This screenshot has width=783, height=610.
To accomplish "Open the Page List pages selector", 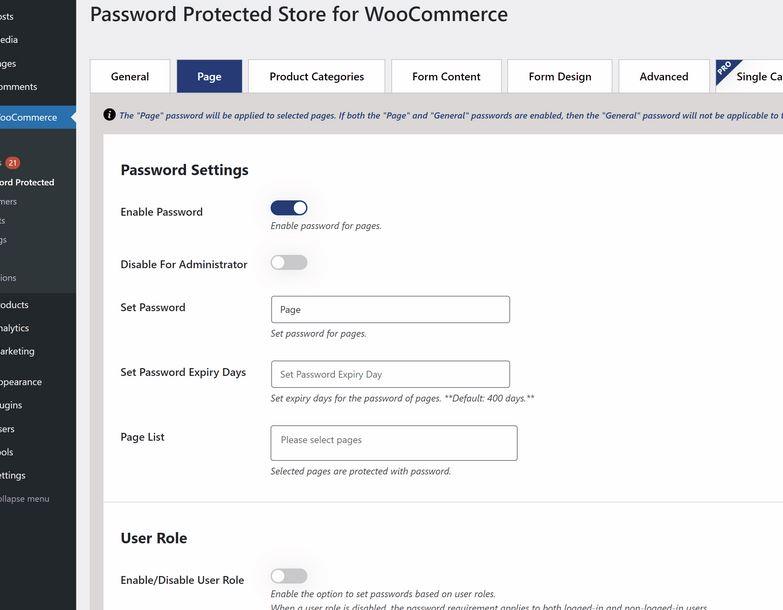I will coord(394,443).
